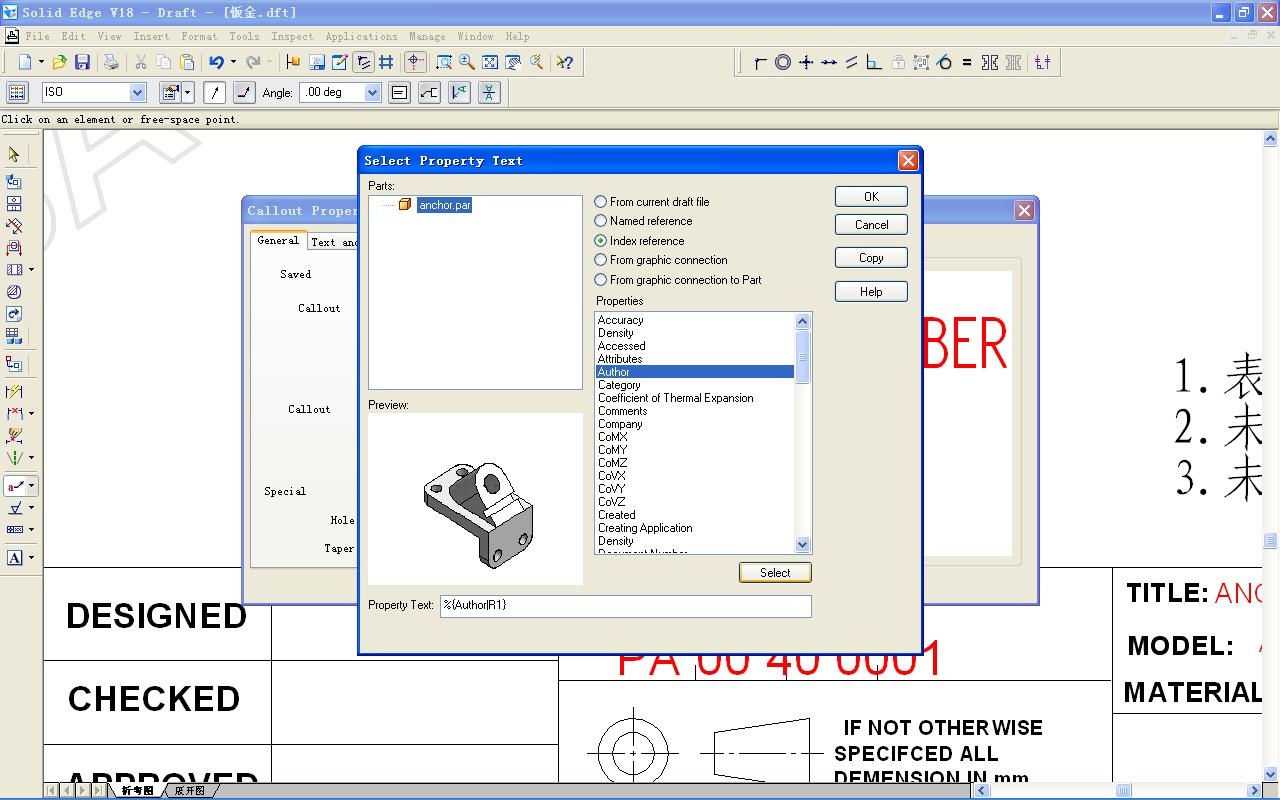Activate the Zoom Area tool
Screen dimensions: 1280x800
point(444,62)
